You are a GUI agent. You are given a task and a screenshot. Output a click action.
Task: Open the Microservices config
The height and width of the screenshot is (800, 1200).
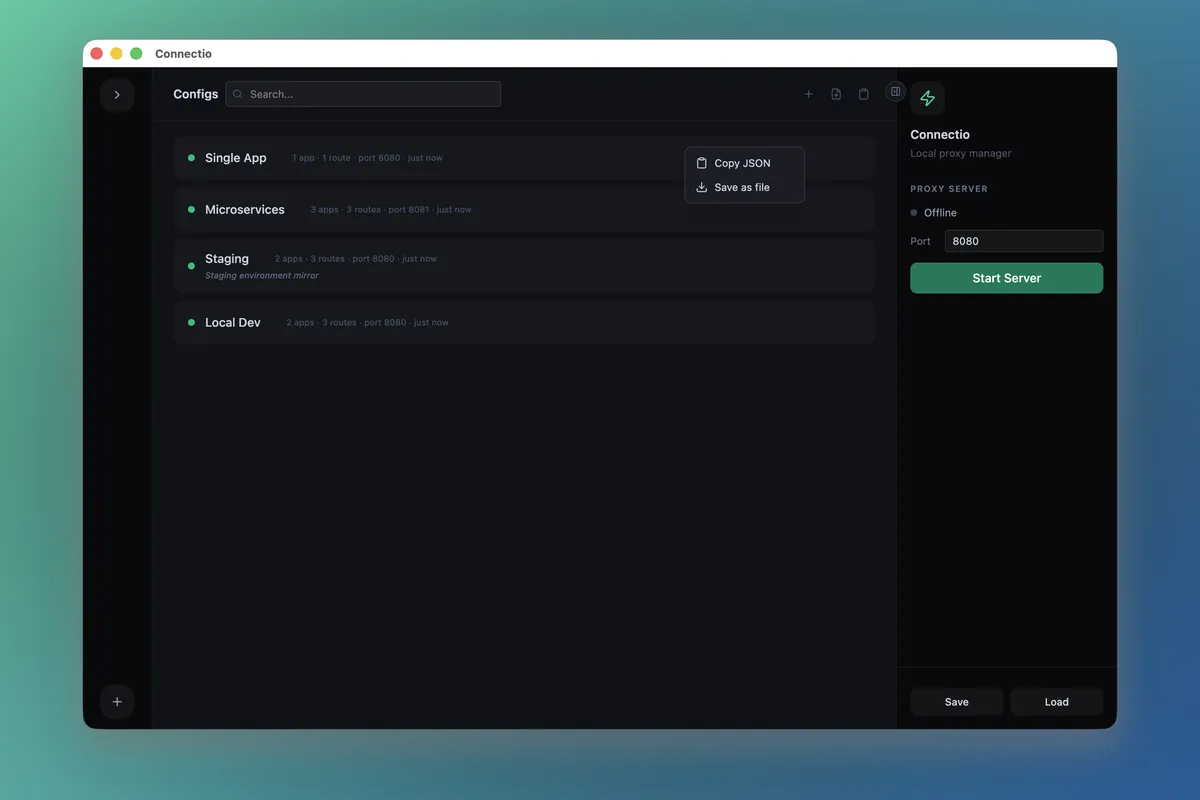[x=524, y=210]
